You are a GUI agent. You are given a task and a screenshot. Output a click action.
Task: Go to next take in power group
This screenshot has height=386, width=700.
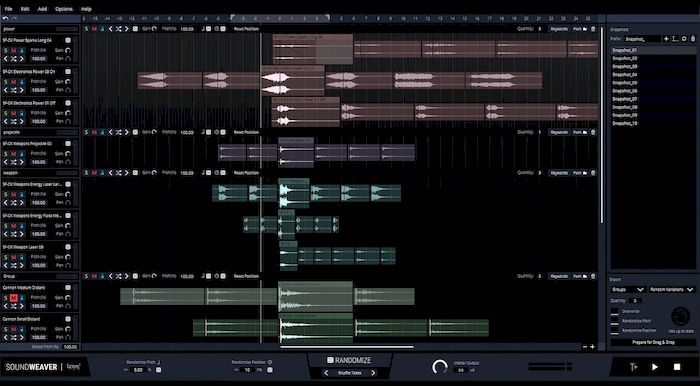126,29
